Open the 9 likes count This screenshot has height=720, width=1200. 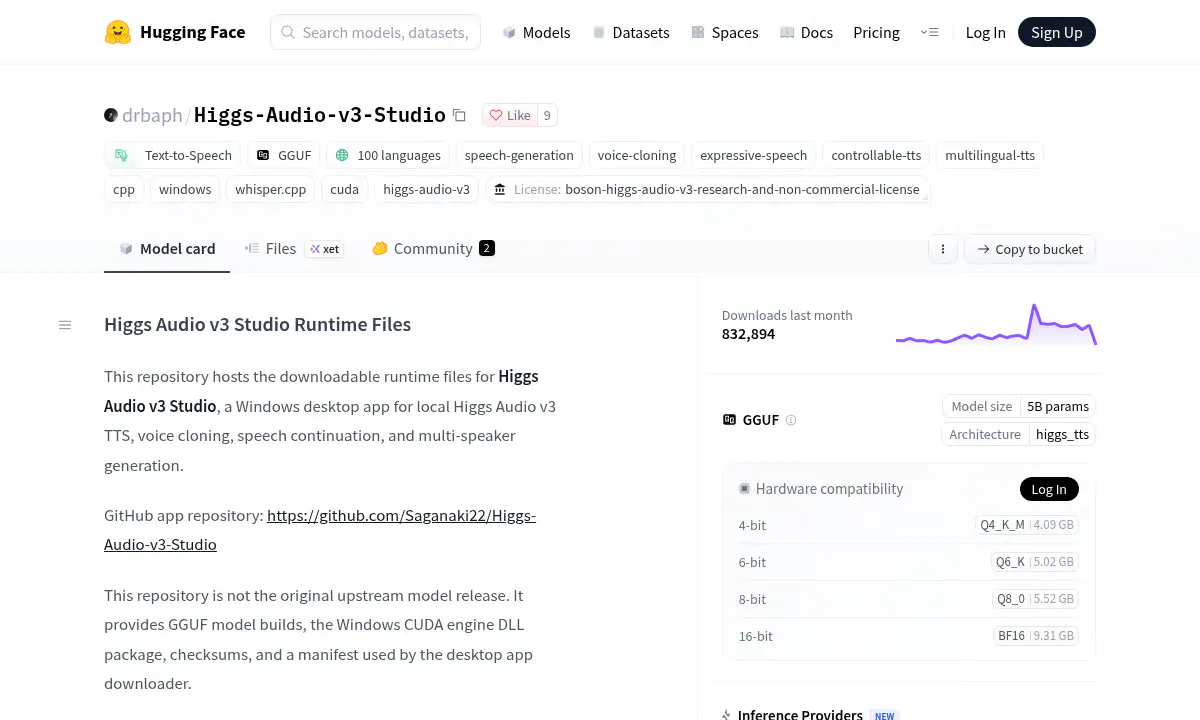547,115
